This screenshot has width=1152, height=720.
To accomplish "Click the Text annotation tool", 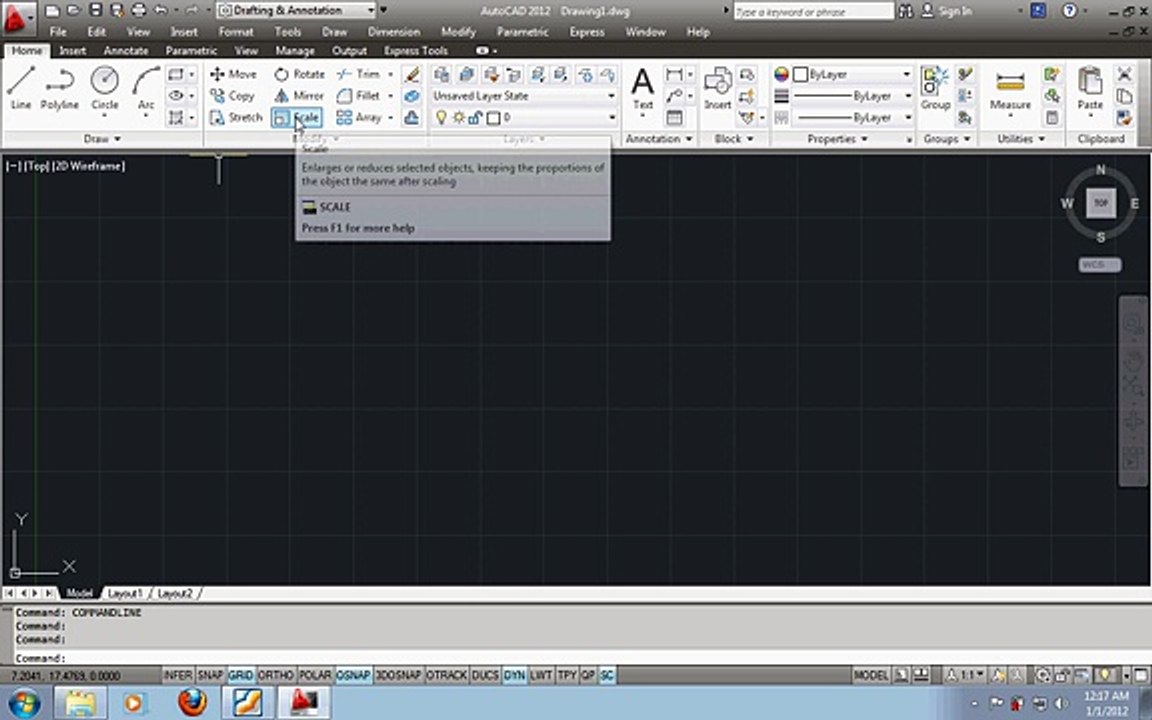I will click(x=643, y=89).
